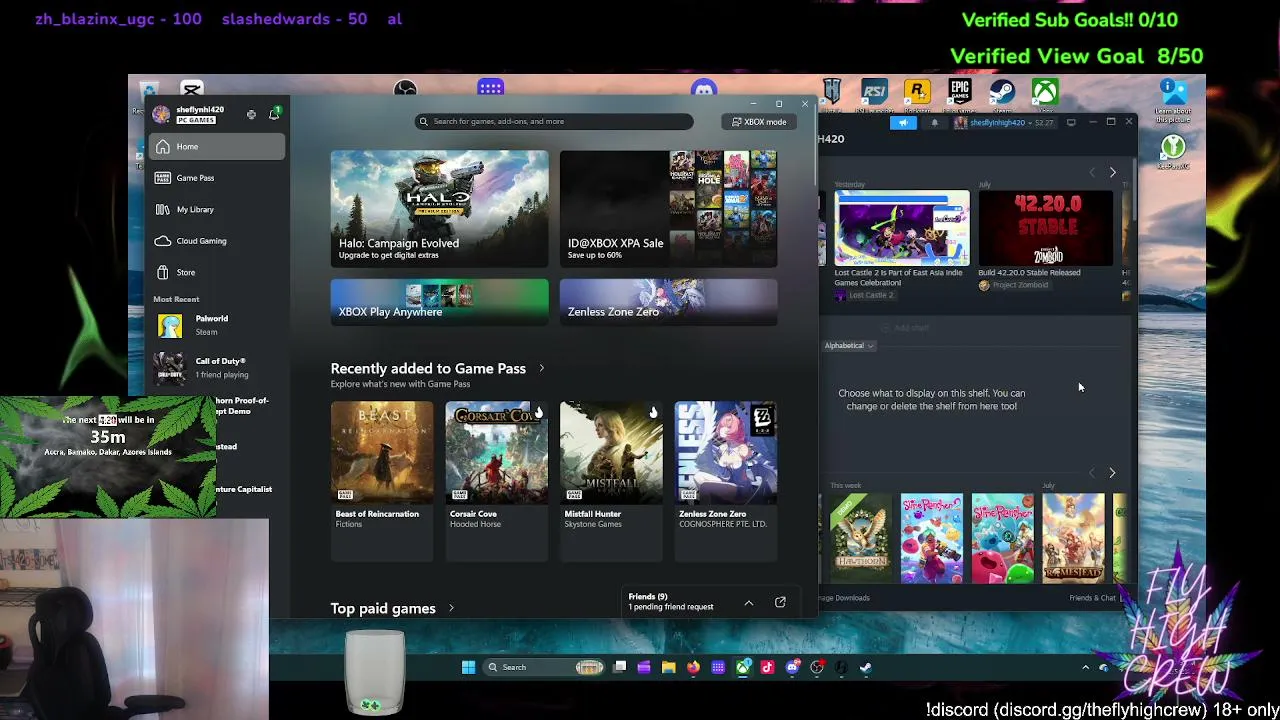Image resolution: width=1280 pixels, height=720 pixels.
Task: Open Game Pass in Xbox sidebar
Action: point(217,178)
